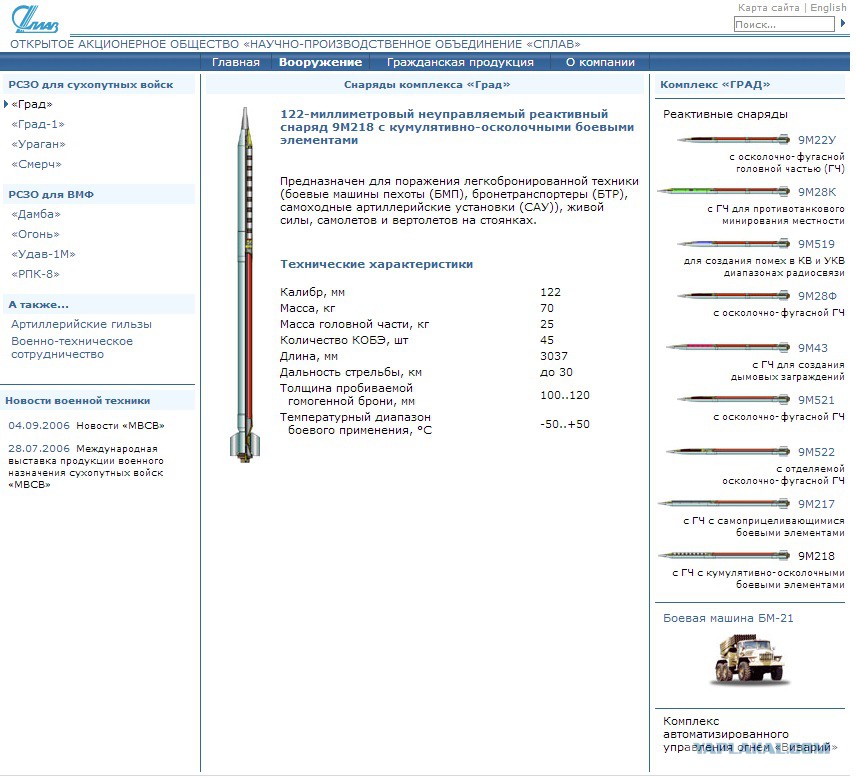Click the 9М28К rocket thumbnail image

[723, 191]
